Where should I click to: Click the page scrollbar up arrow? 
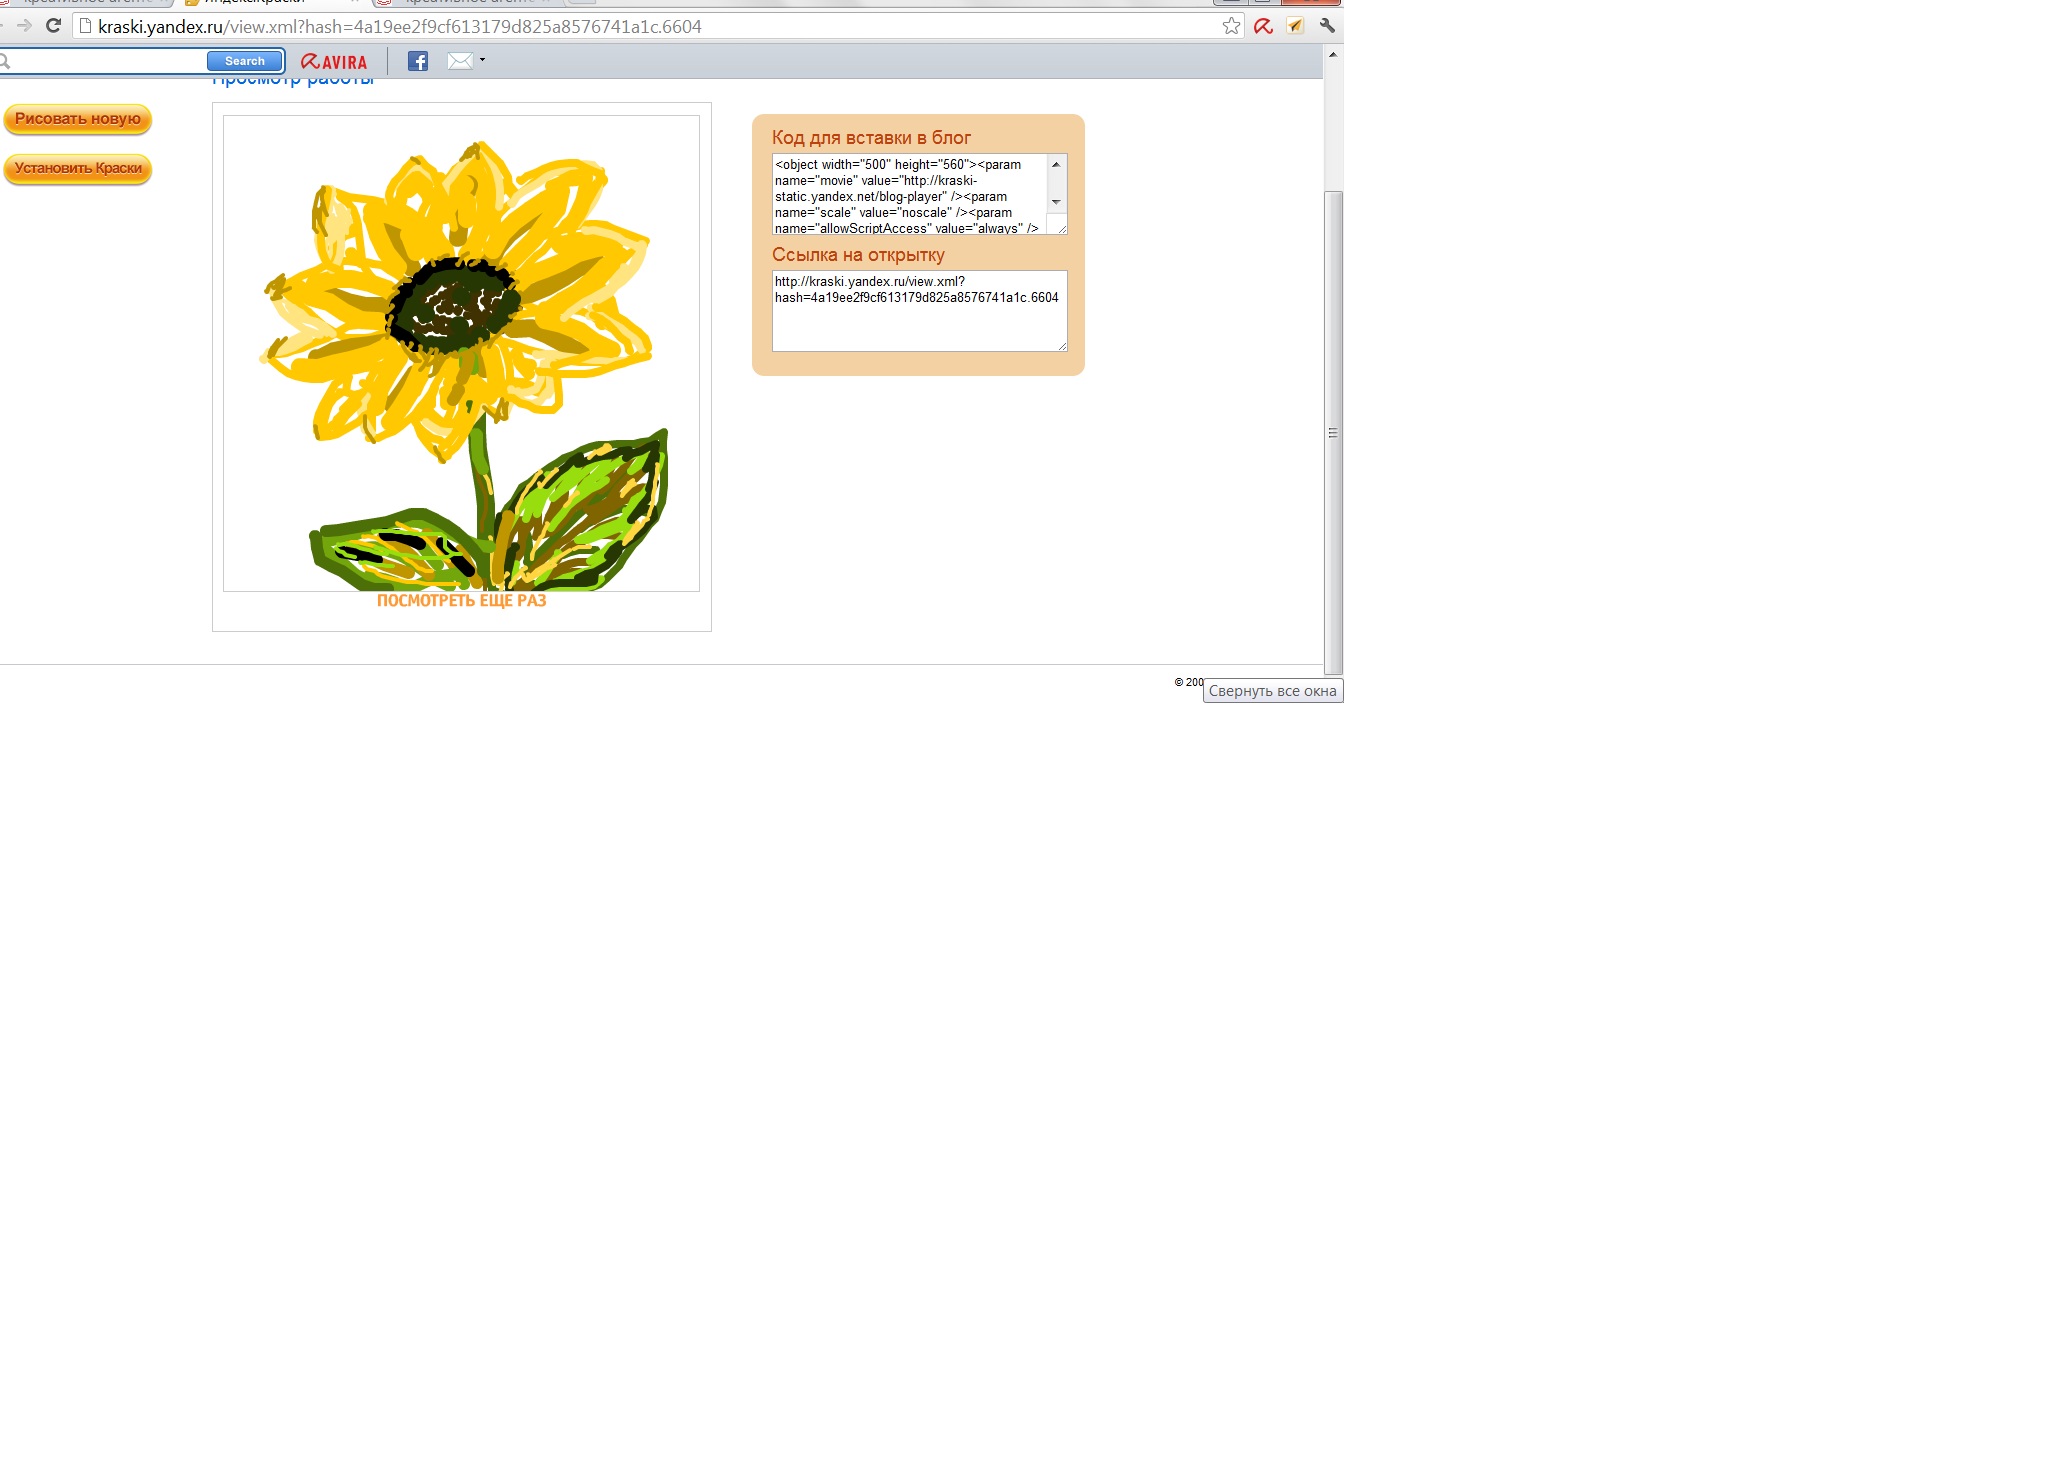click(1333, 55)
